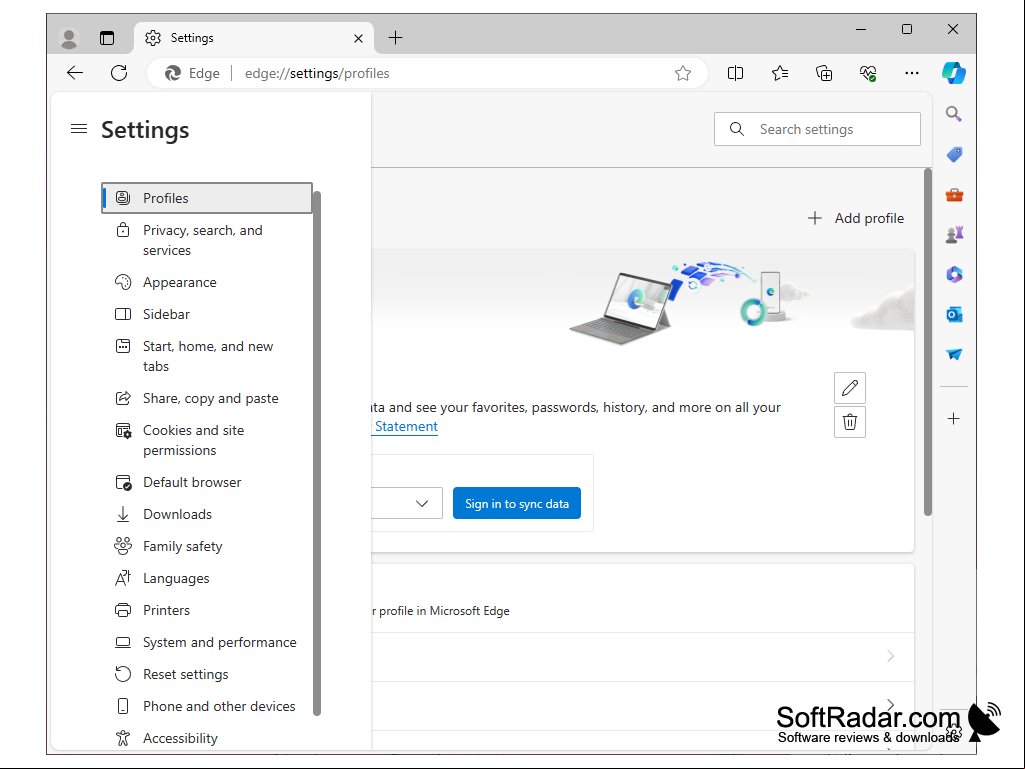The width and height of the screenshot is (1025, 769).
Task: Open Phone and other devices settings
Action: [x=207, y=707]
